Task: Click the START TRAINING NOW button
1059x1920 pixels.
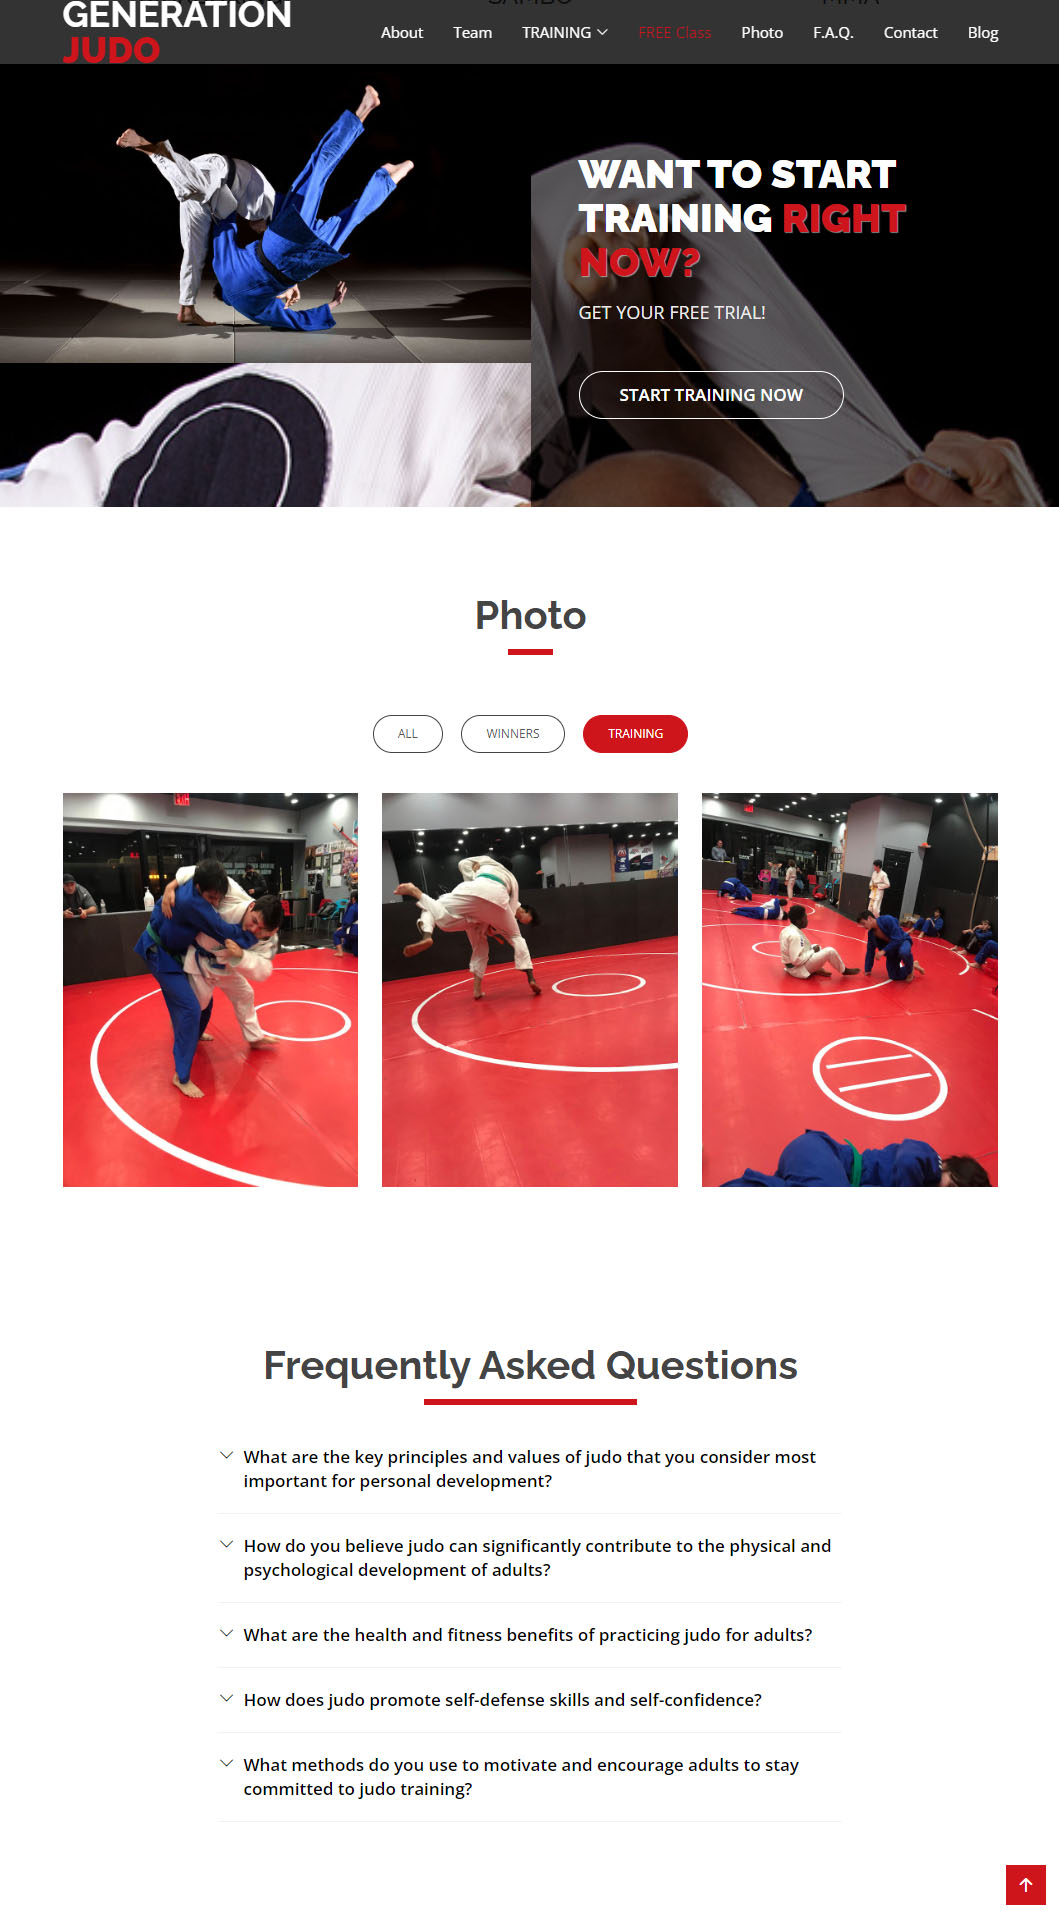Action: [x=711, y=395]
